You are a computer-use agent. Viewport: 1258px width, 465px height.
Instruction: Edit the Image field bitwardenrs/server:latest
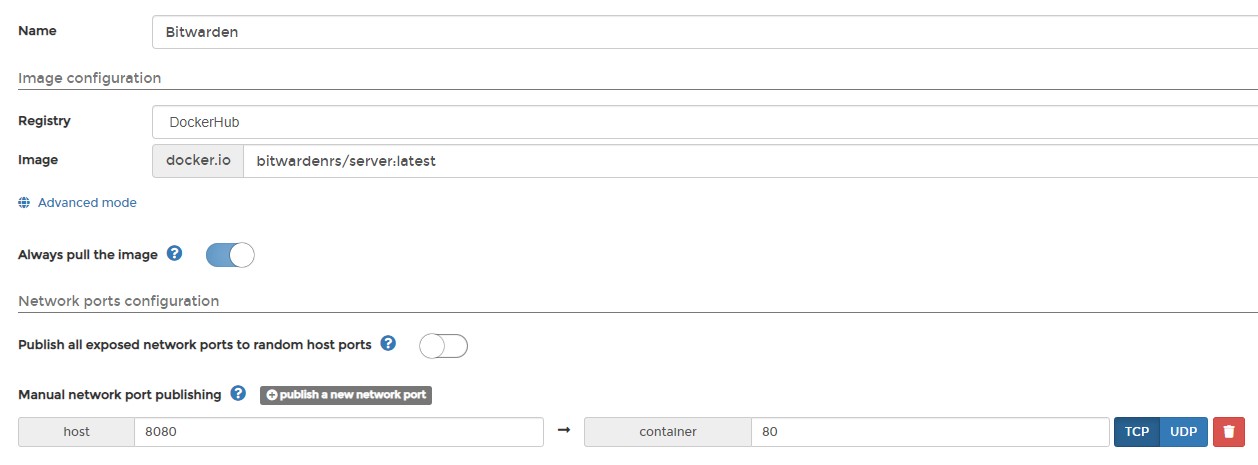click(x=750, y=160)
